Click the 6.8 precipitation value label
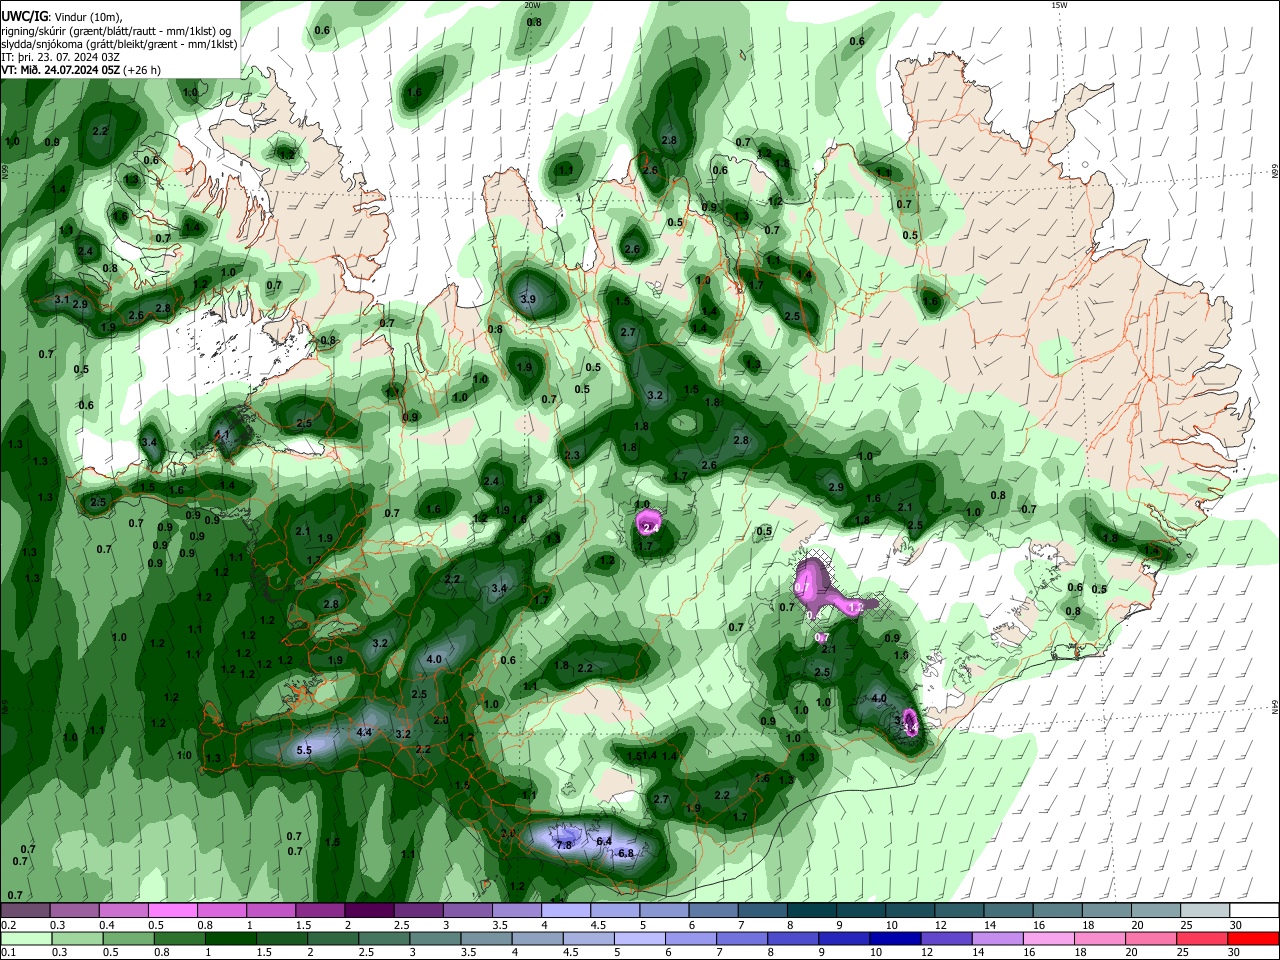 (626, 853)
